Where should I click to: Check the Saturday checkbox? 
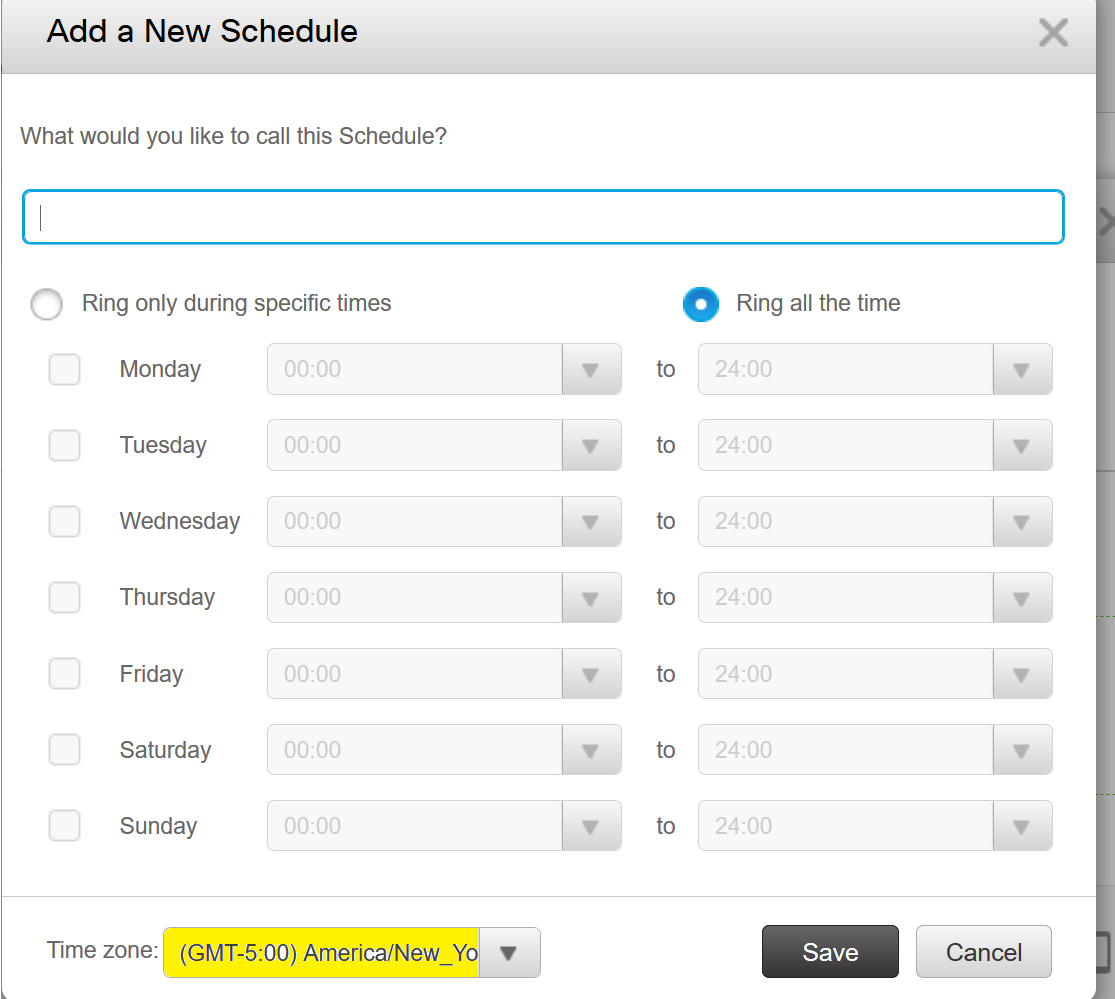click(65, 750)
